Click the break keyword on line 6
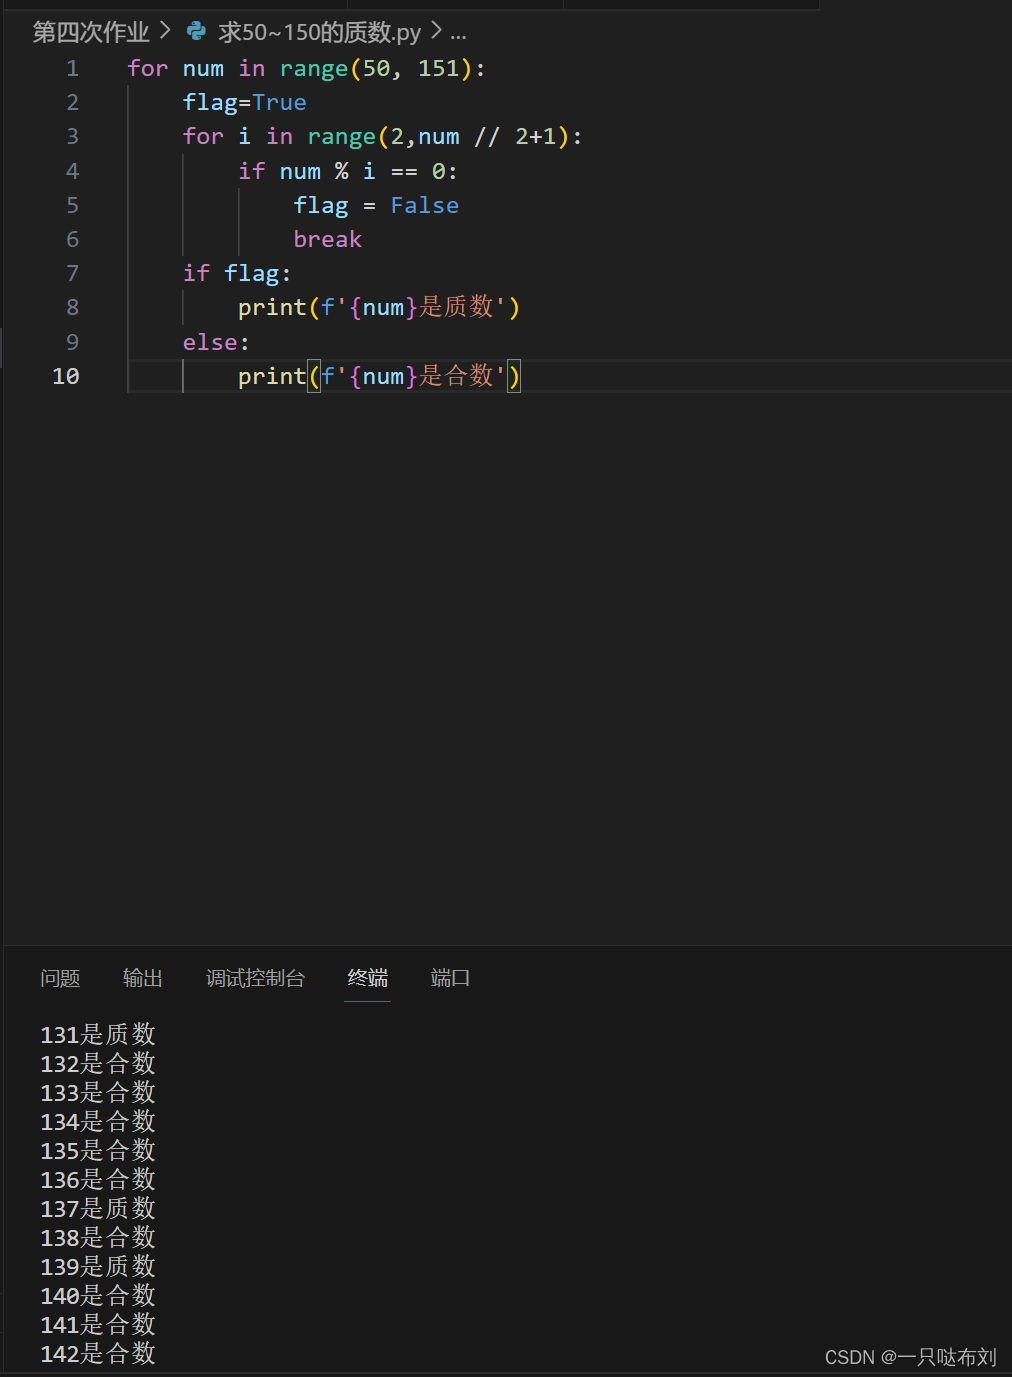Screen dimensions: 1012x1377 [x=328, y=239]
